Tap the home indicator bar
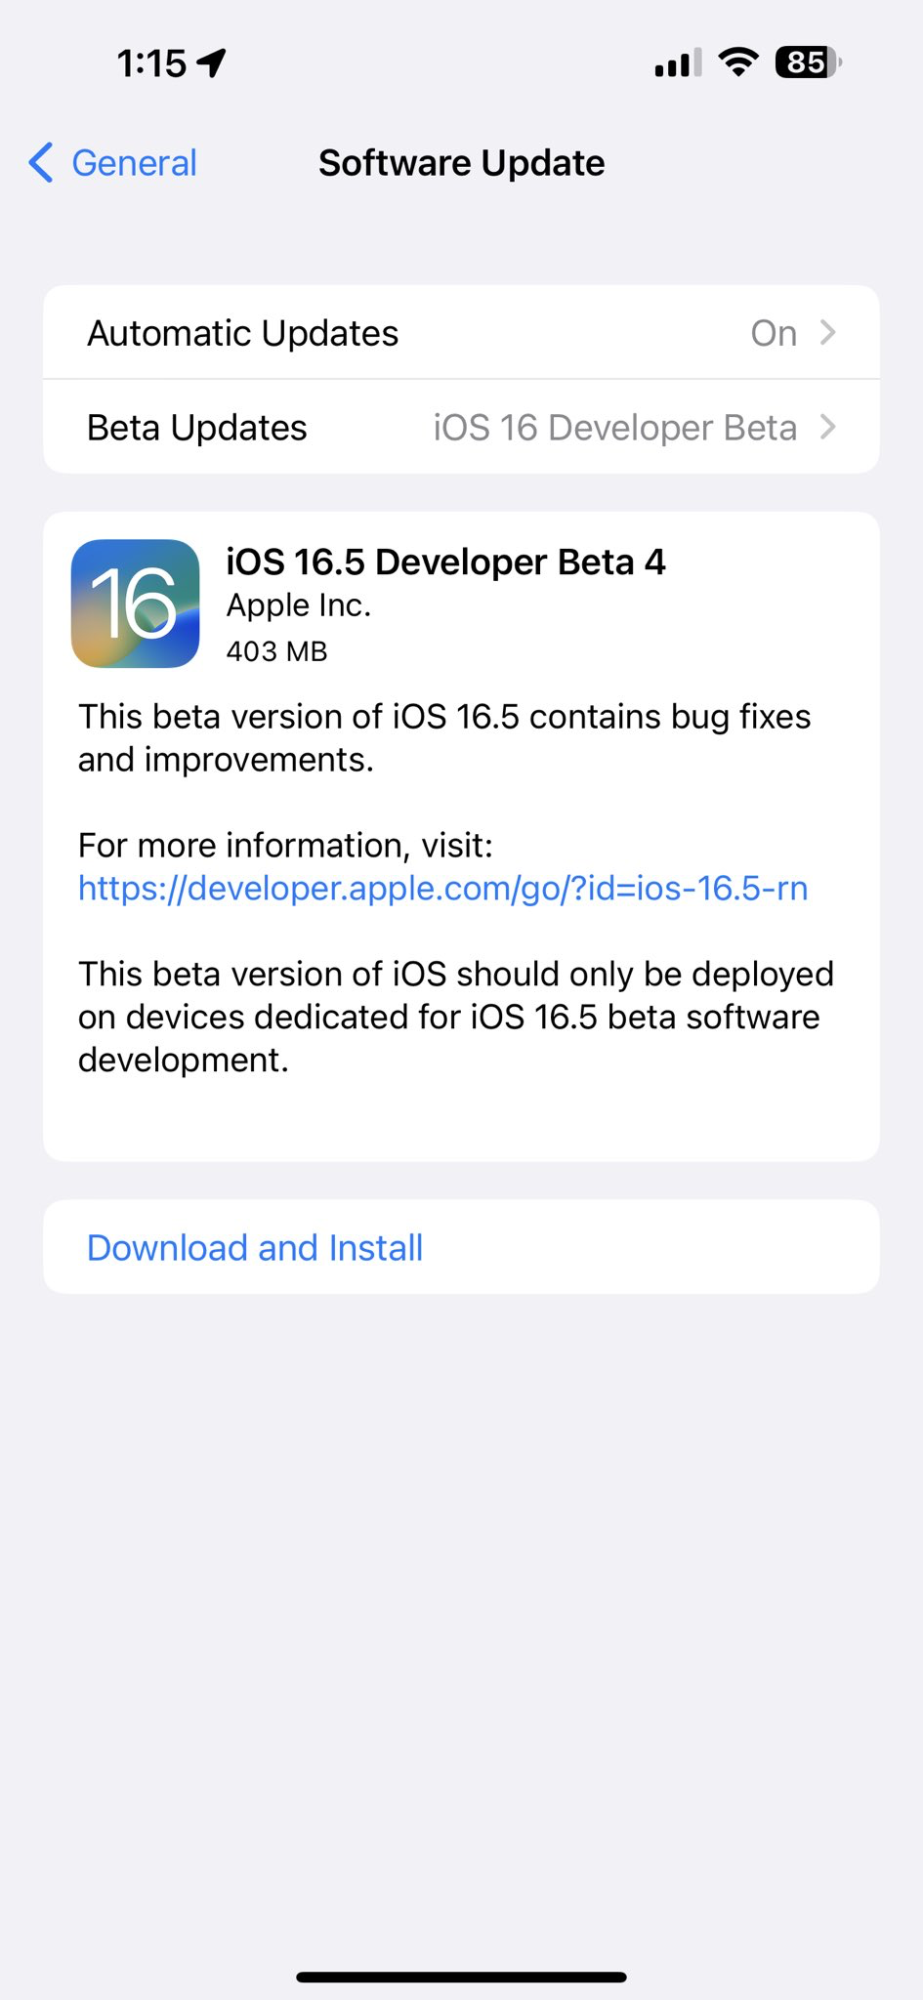923x2000 pixels. pos(461,1977)
